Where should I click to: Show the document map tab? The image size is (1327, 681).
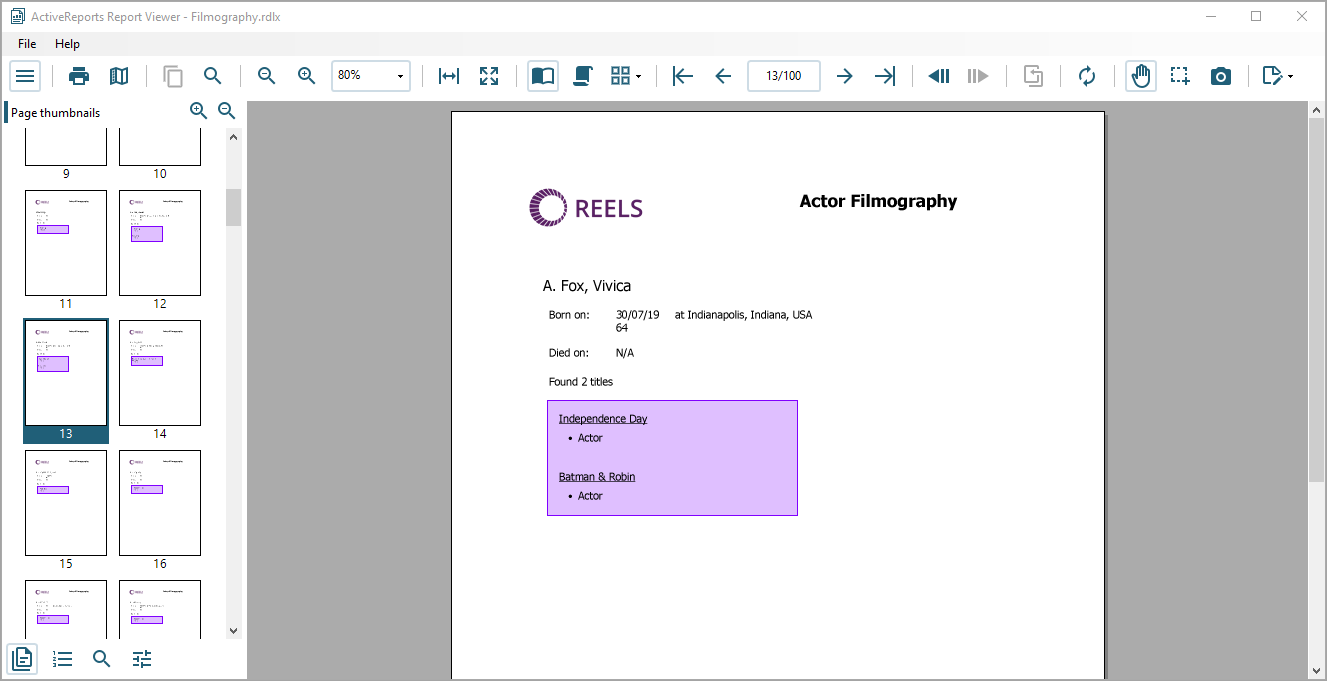click(x=63, y=659)
